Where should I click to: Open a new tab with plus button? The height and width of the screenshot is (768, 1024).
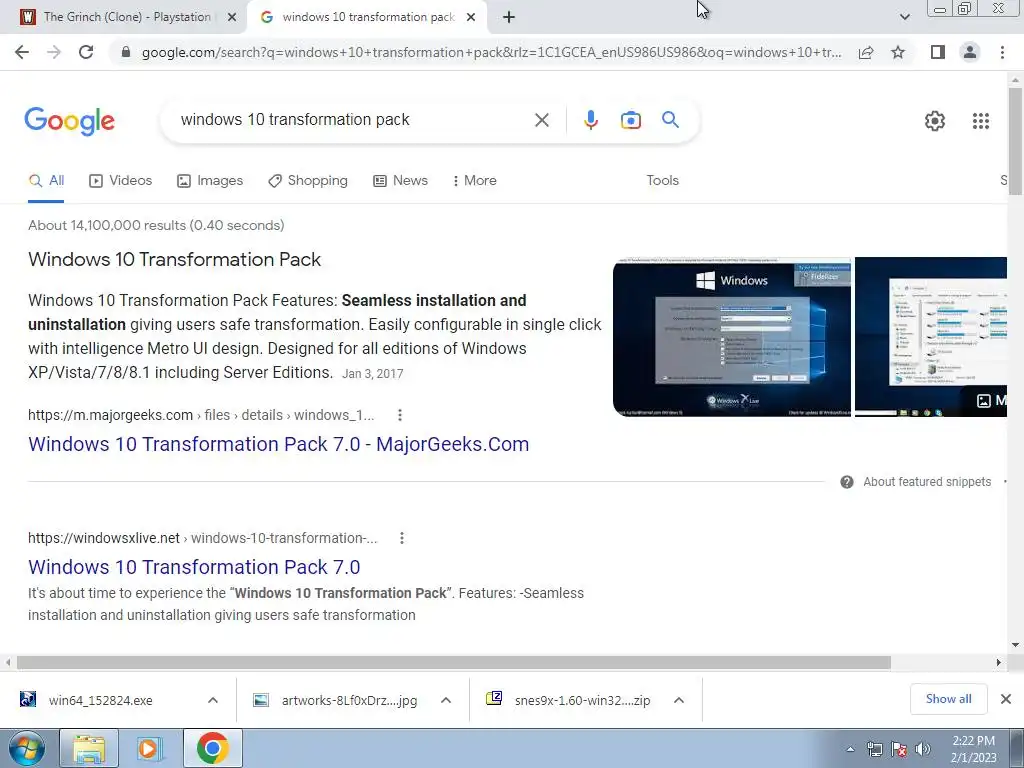pyautogui.click(x=509, y=17)
